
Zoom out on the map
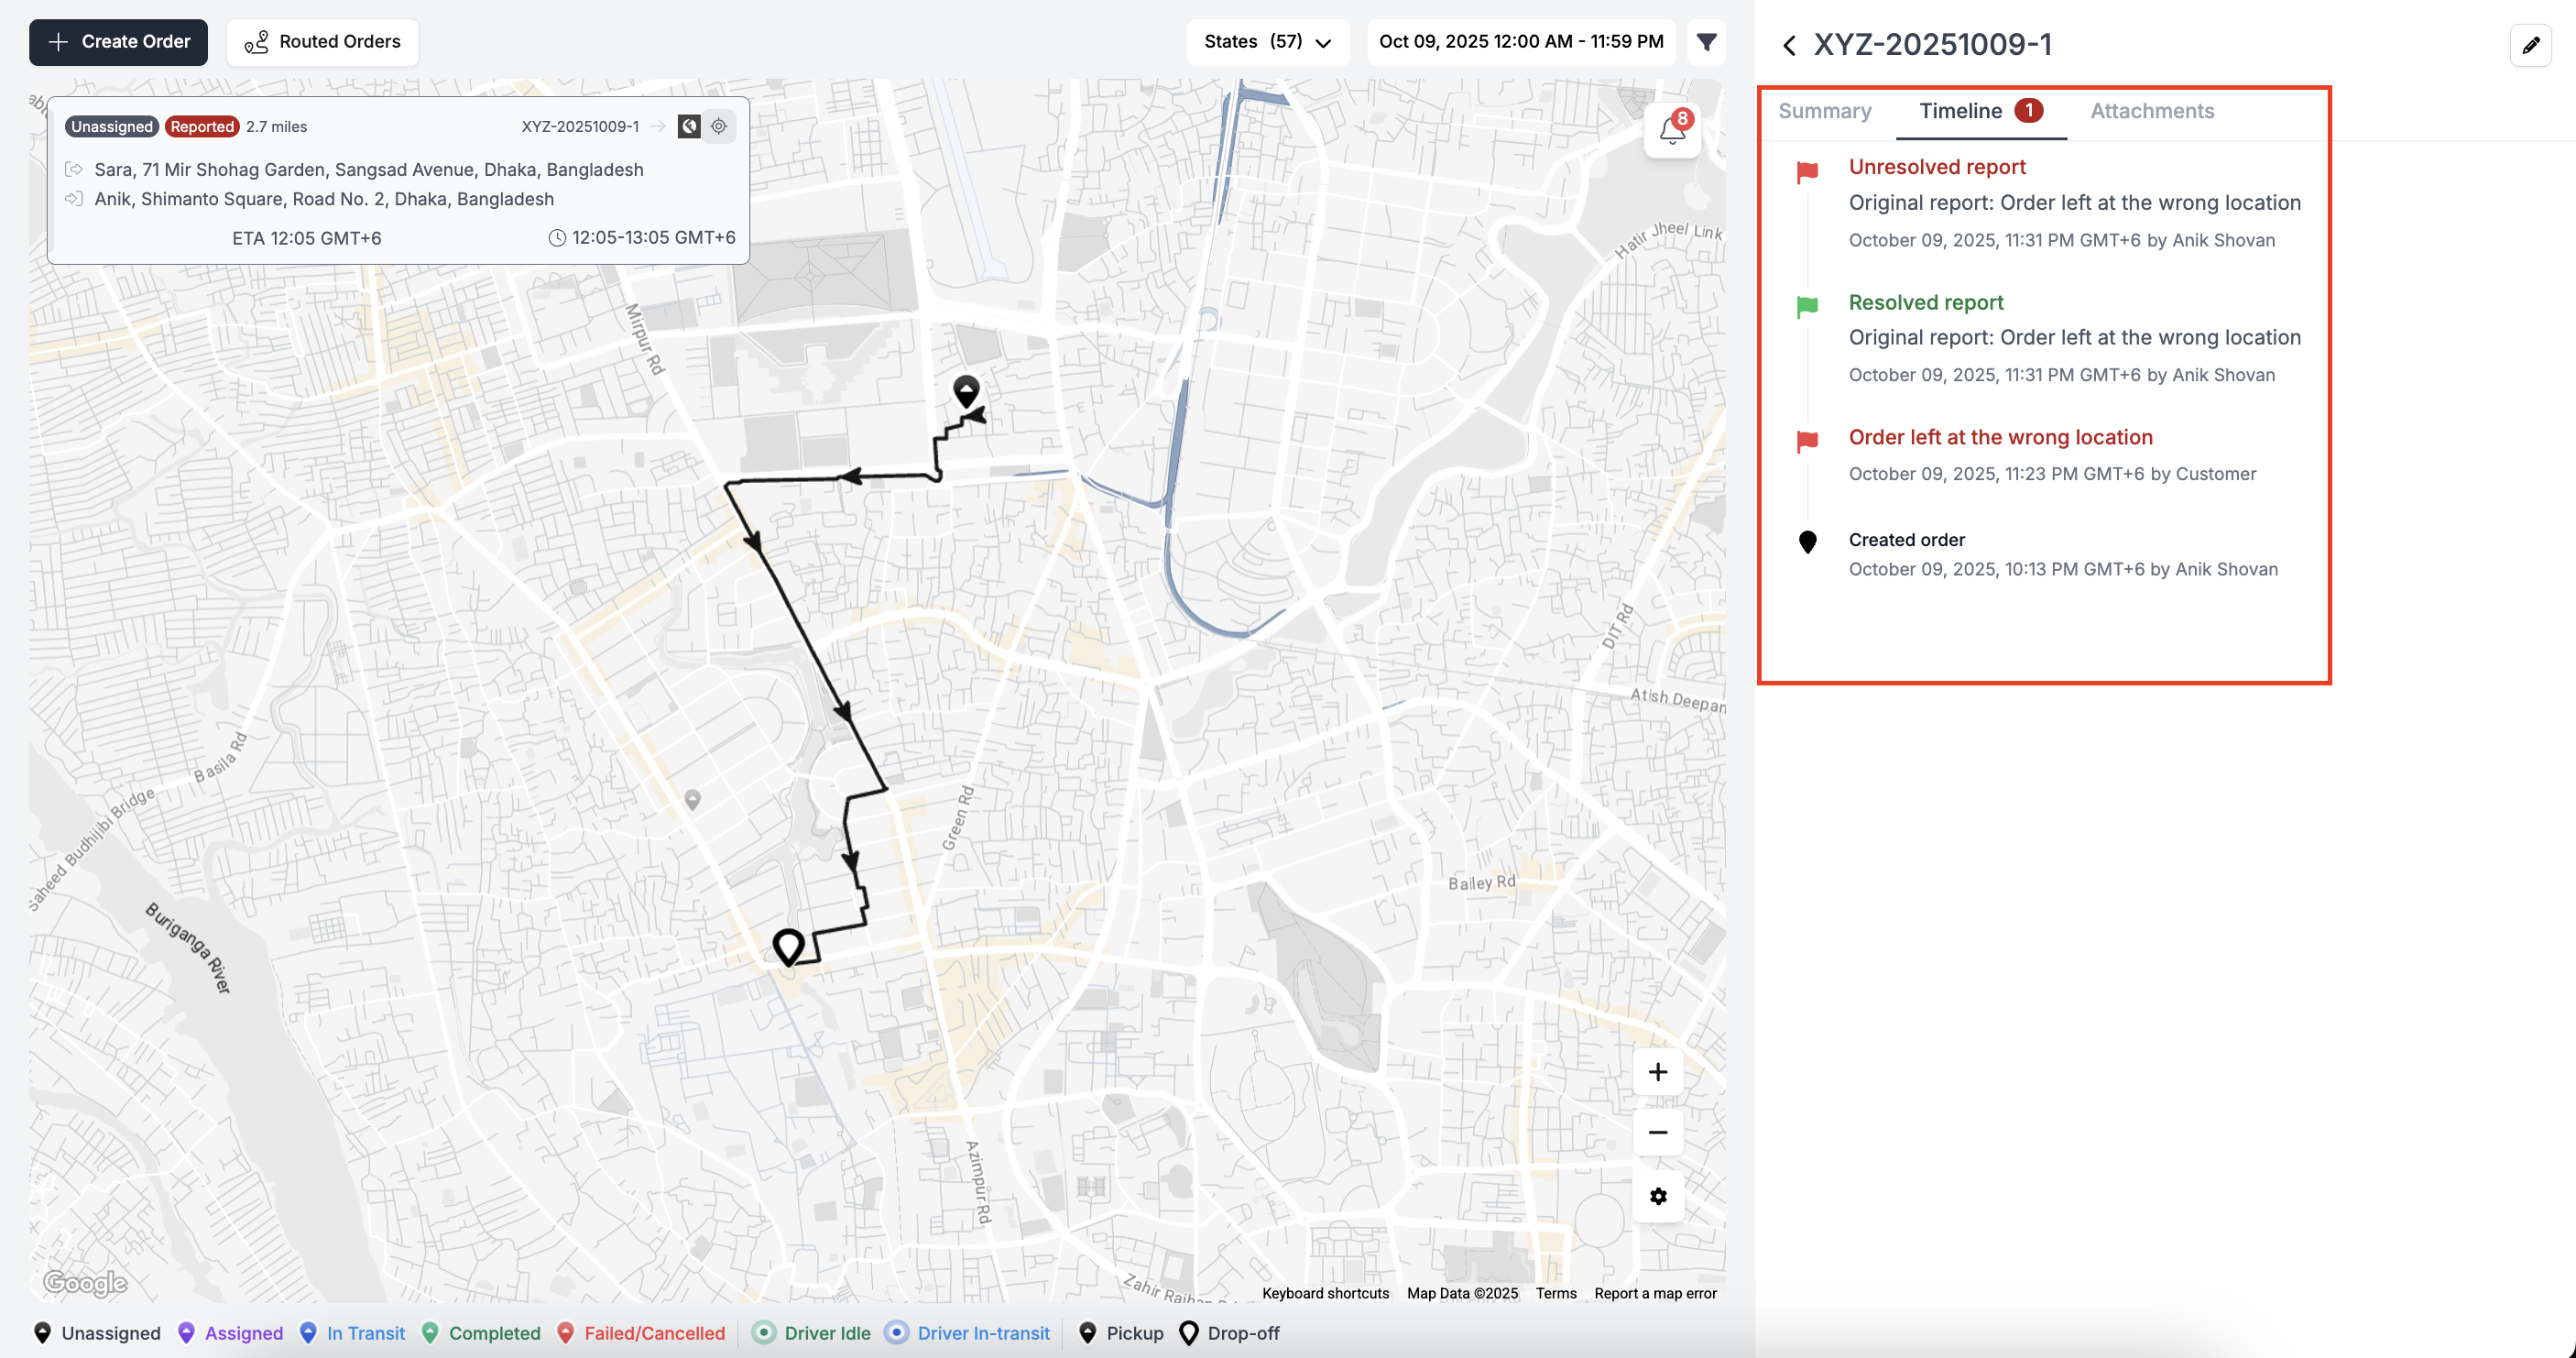pos(1658,1132)
